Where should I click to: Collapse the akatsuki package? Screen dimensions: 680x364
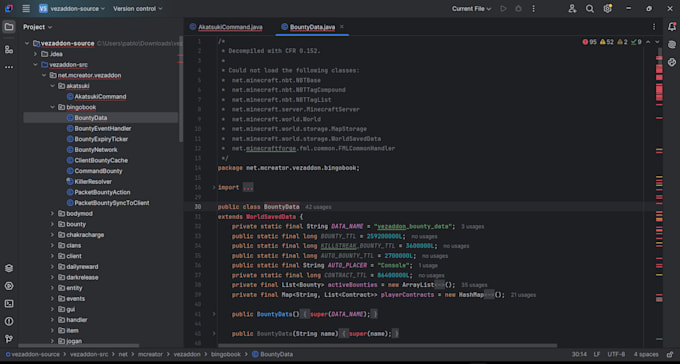click(52, 86)
